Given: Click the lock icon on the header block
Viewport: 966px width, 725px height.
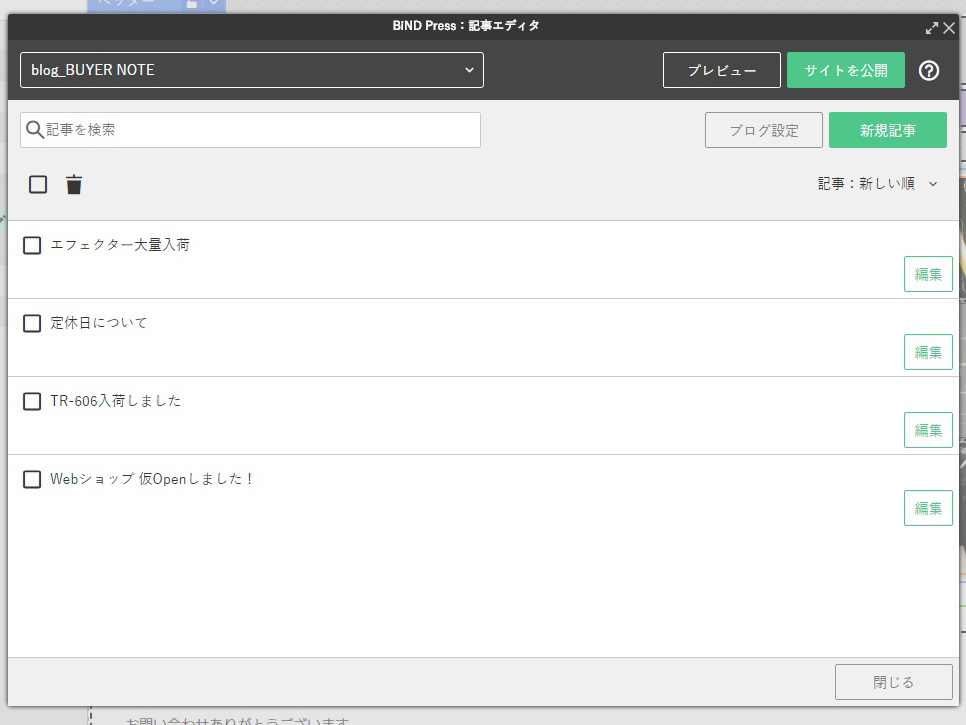Looking at the screenshot, I should coord(191,4).
